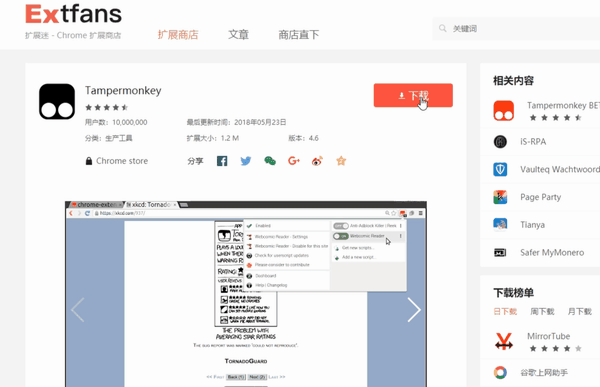Viewport: 600px width, 387px height.
Task: Click the iS-RPA icon
Action: (x=500, y=142)
